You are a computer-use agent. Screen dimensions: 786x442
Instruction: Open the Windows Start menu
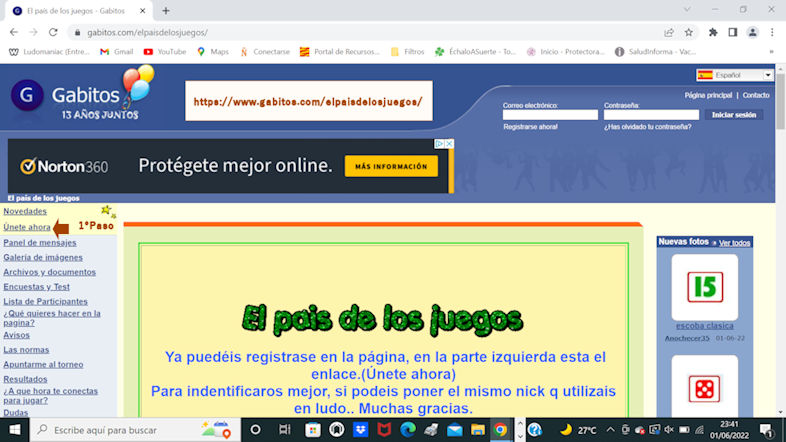click(x=15, y=430)
